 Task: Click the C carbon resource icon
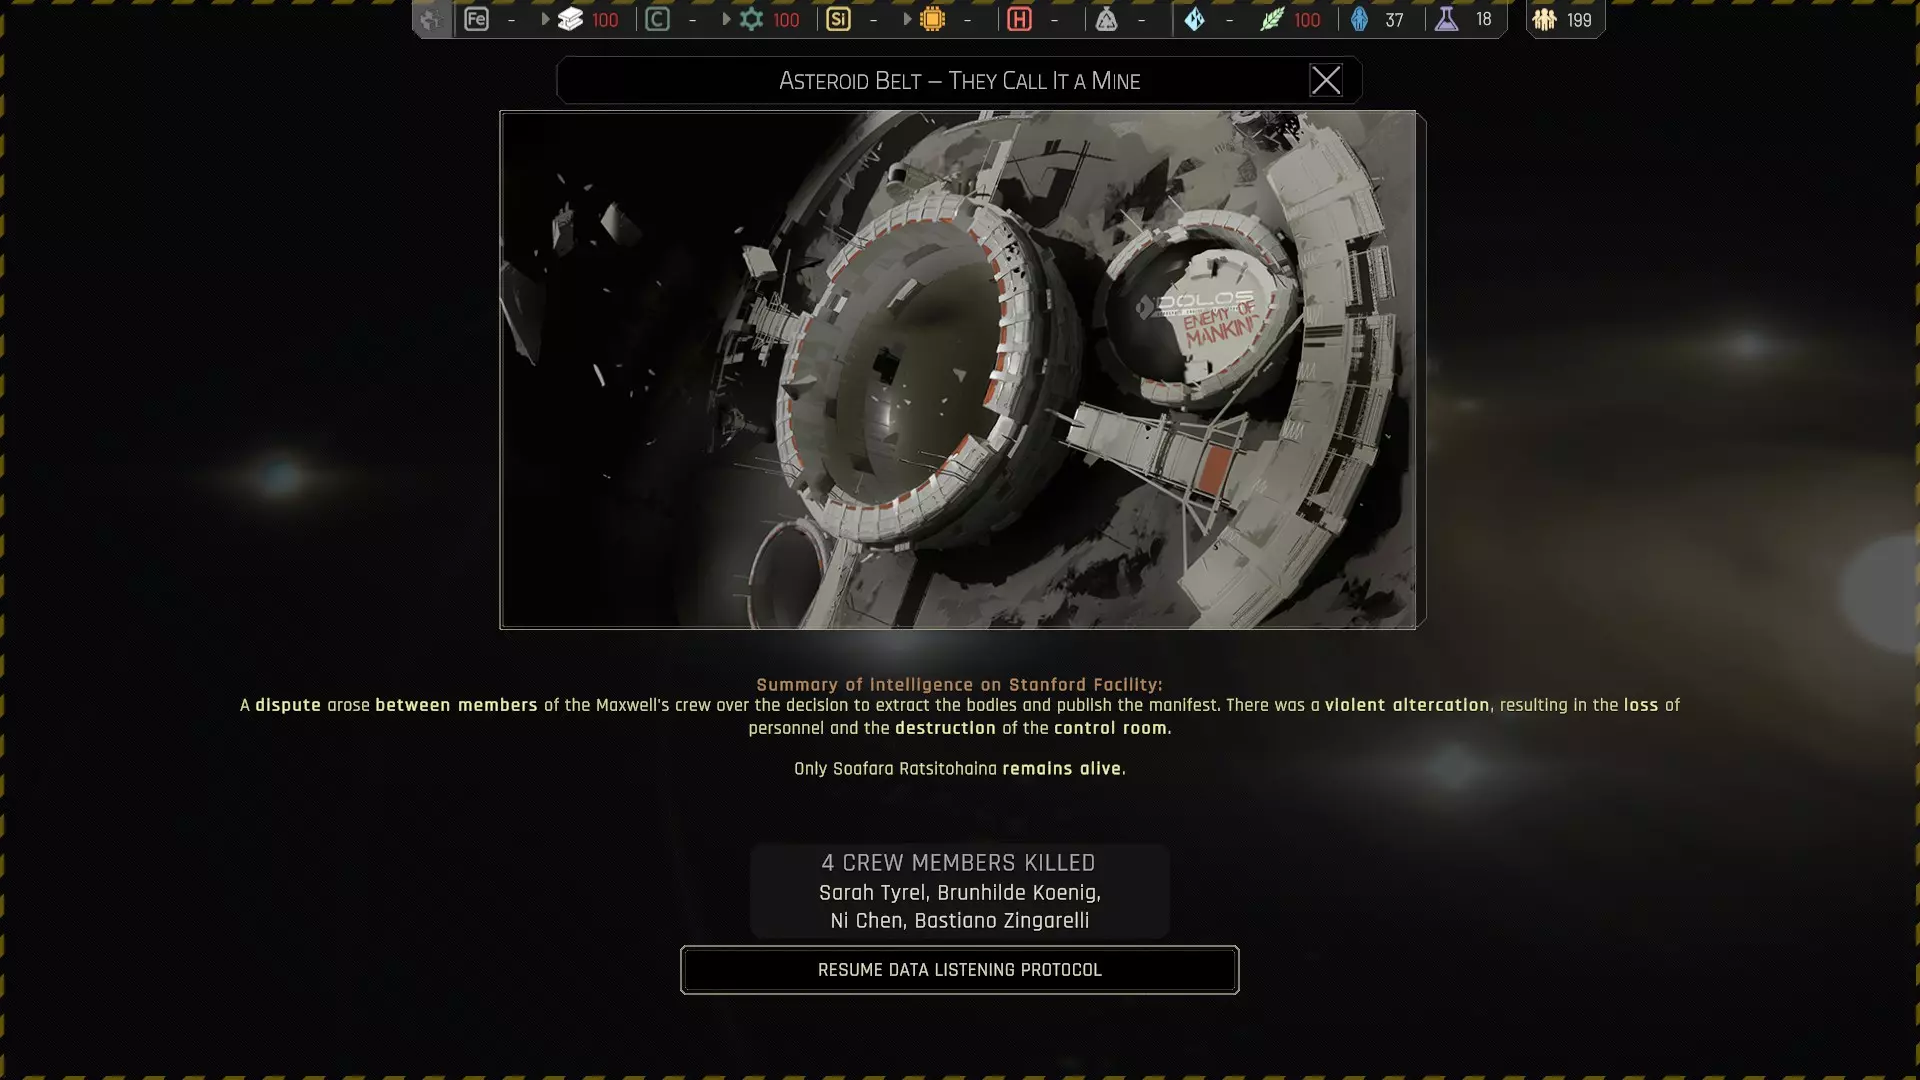pyautogui.click(x=657, y=19)
